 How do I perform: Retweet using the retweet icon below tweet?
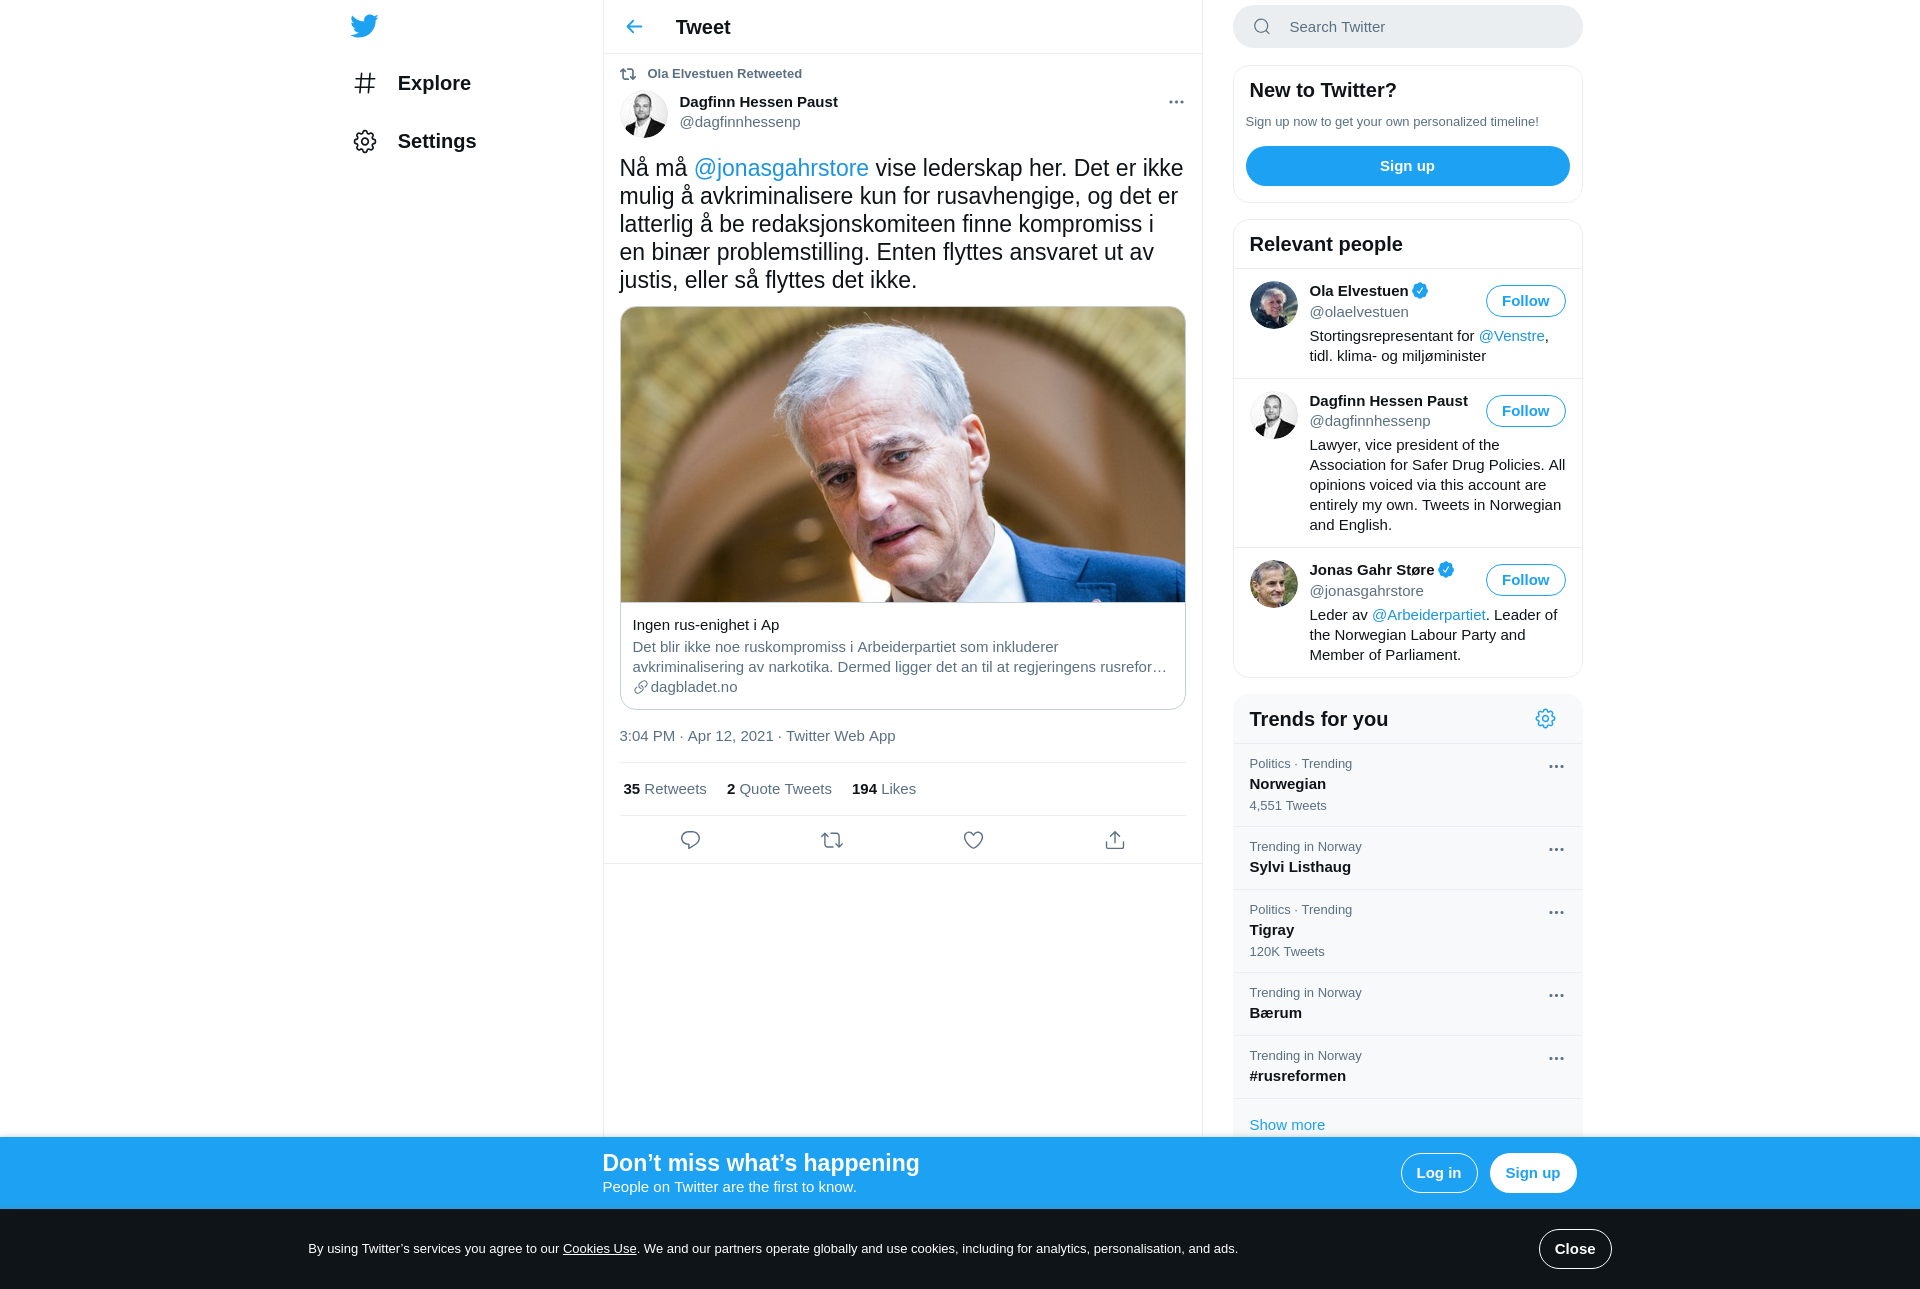832,840
